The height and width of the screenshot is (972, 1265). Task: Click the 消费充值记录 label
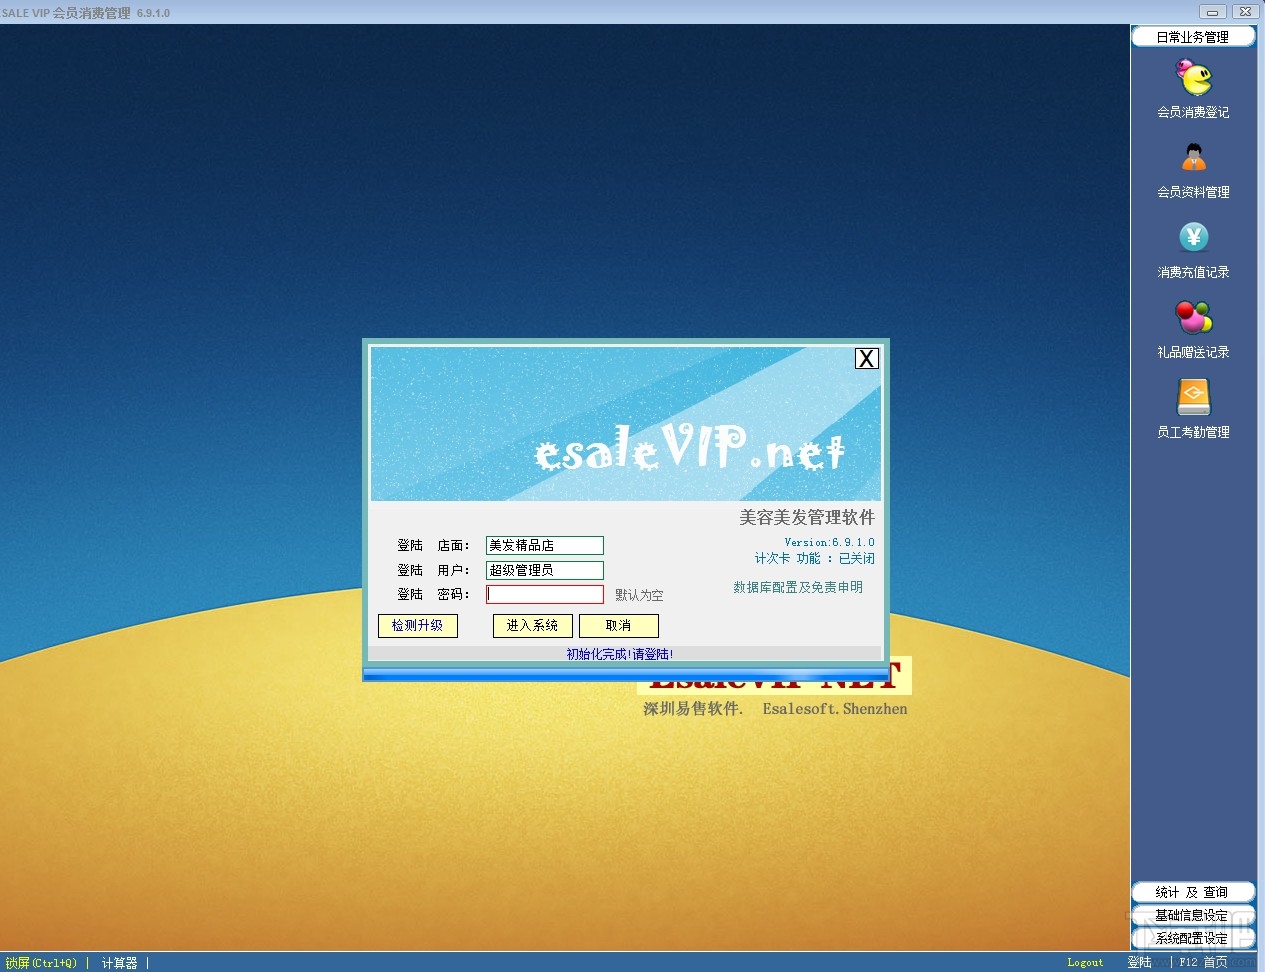point(1193,272)
